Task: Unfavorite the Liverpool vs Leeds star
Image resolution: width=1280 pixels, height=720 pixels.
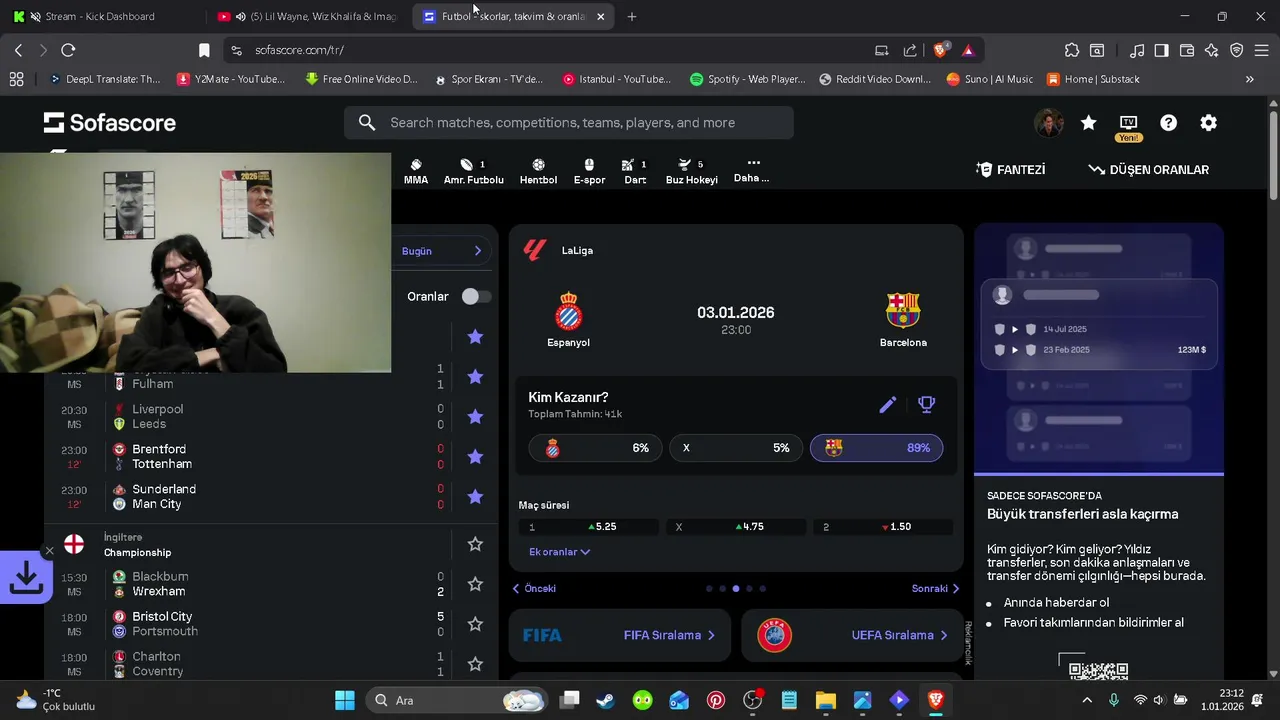Action: [x=475, y=417]
